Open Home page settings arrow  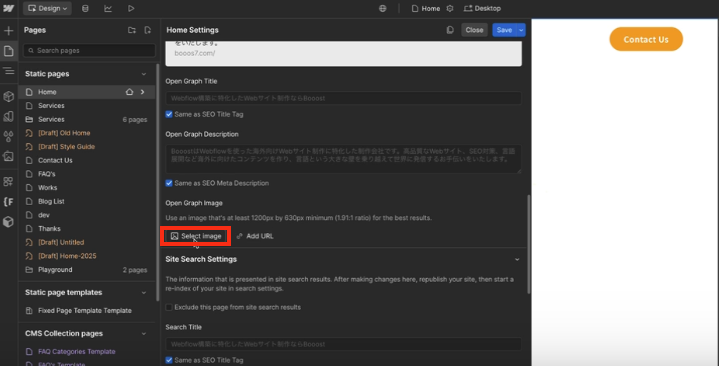143,92
